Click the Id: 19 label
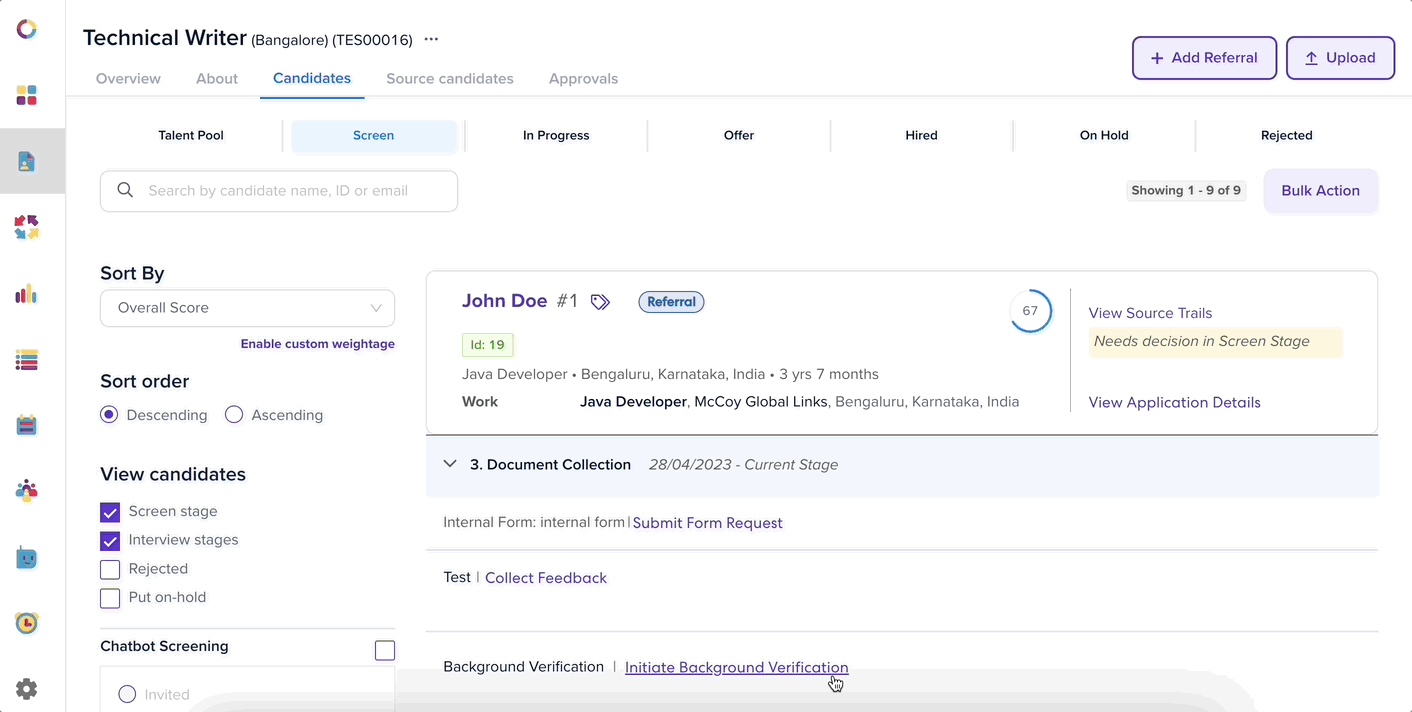Image resolution: width=1412 pixels, height=712 pixels. pos(488,345)
